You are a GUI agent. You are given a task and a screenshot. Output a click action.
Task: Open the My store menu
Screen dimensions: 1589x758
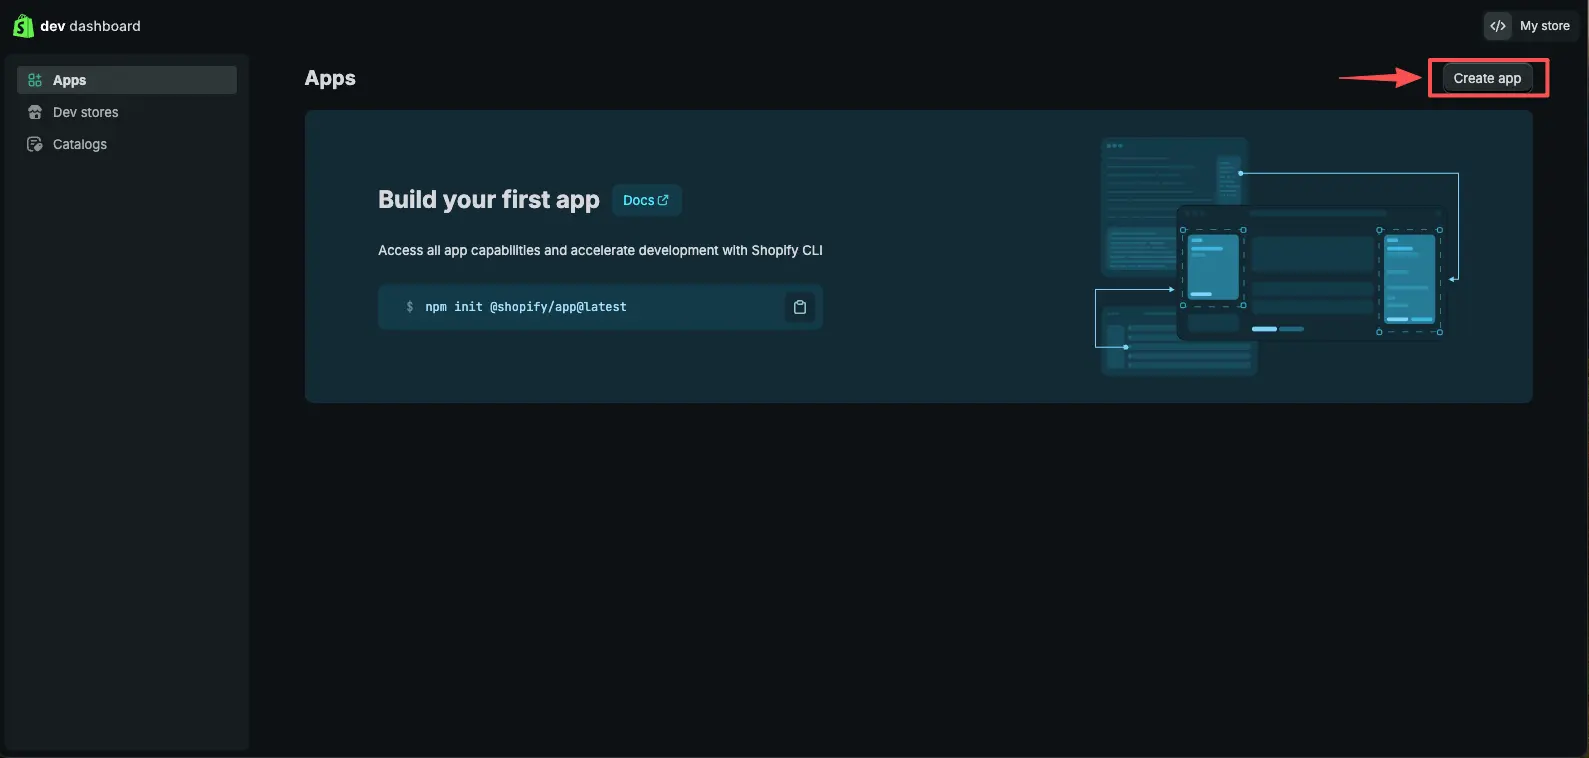pyautogui.click(x=1530, y=26)
